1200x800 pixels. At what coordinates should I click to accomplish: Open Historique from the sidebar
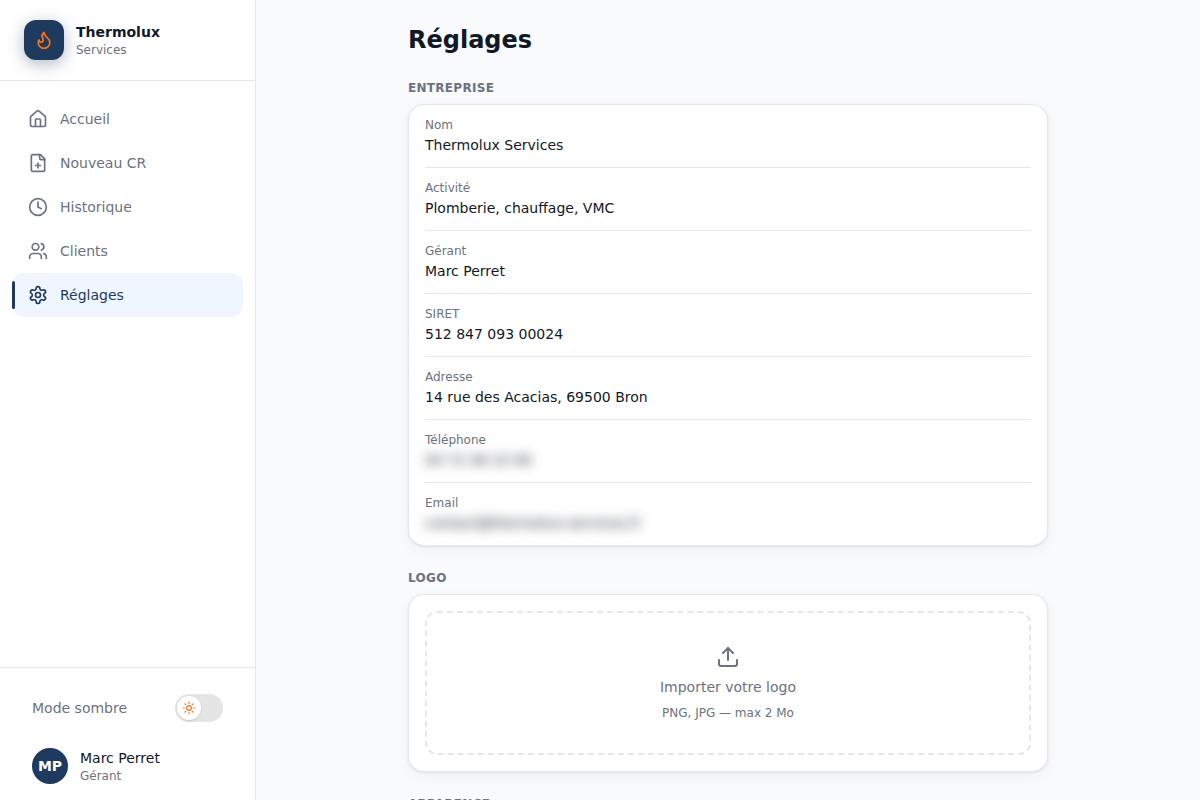[x=128, y=207]
